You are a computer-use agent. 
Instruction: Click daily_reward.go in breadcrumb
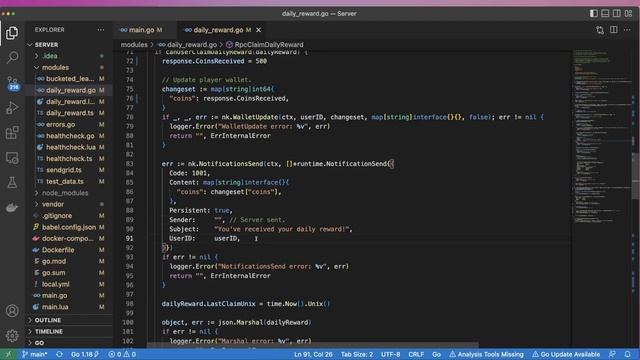(188, 44)
